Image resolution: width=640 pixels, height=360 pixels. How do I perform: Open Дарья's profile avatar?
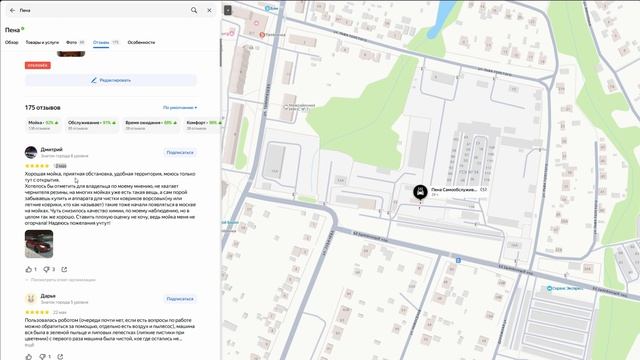coord(31,299)
